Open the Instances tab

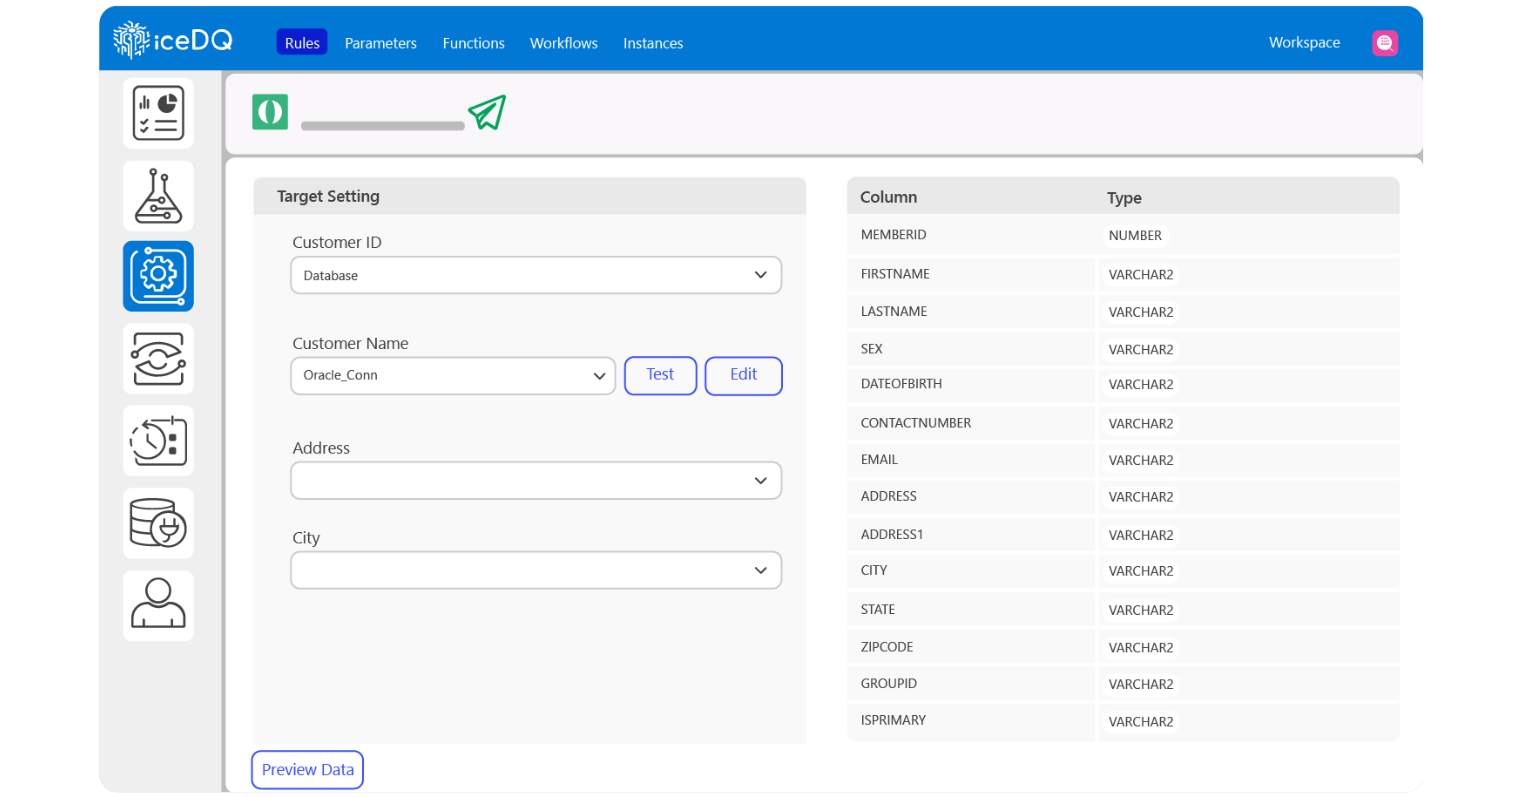[653, 43]
